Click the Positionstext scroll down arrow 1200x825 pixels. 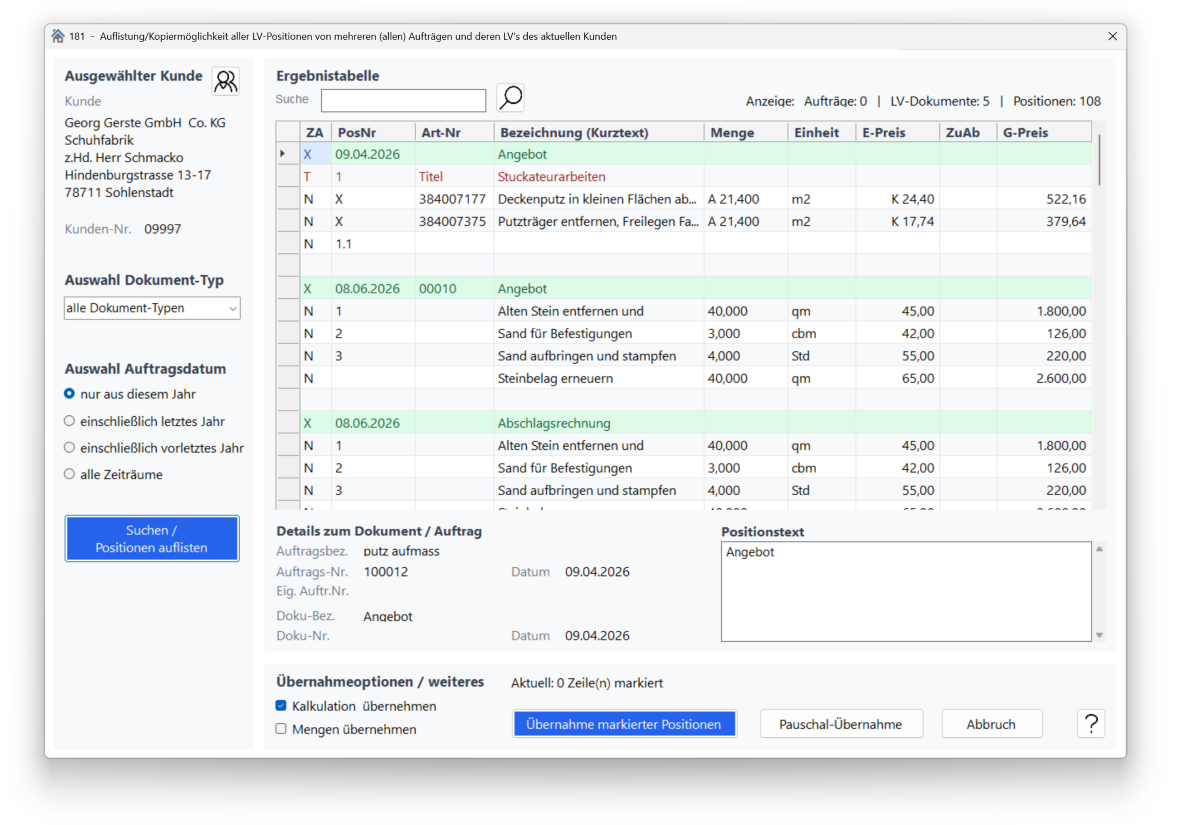1100,635
